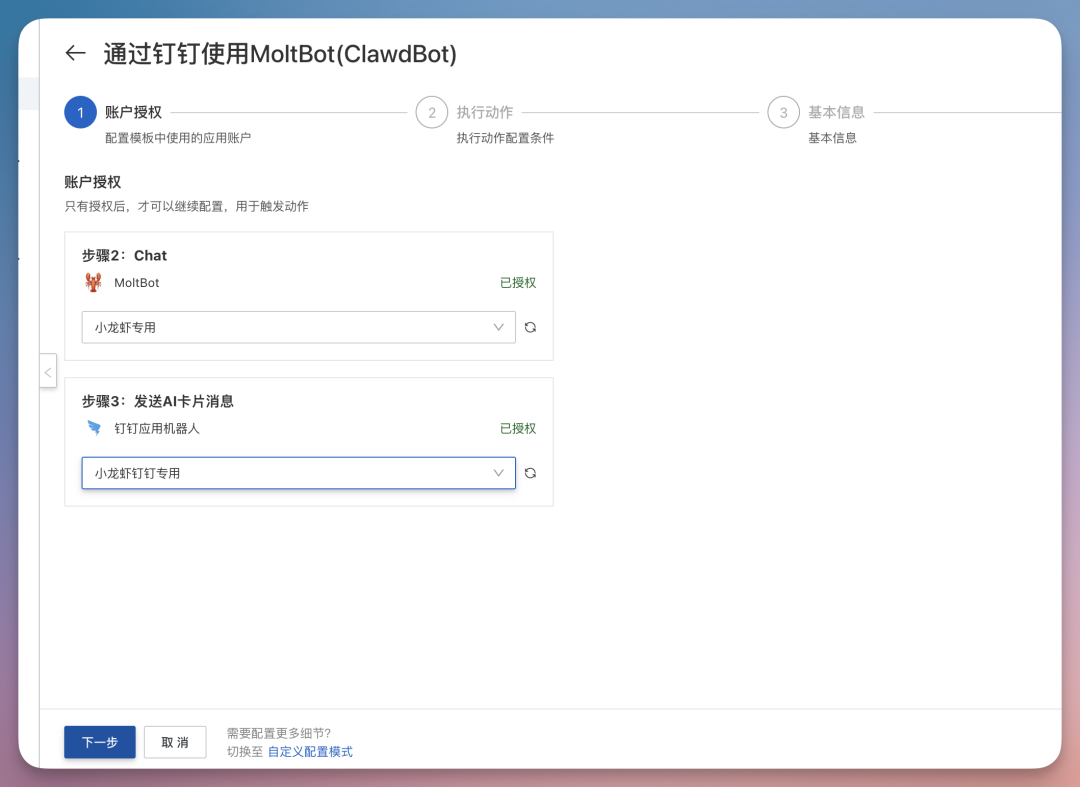Image resolution: width=1080 pixels, height=787 pixels.
Task: Collapse the panel using the left edge chevron
Action: click(48, 371)
